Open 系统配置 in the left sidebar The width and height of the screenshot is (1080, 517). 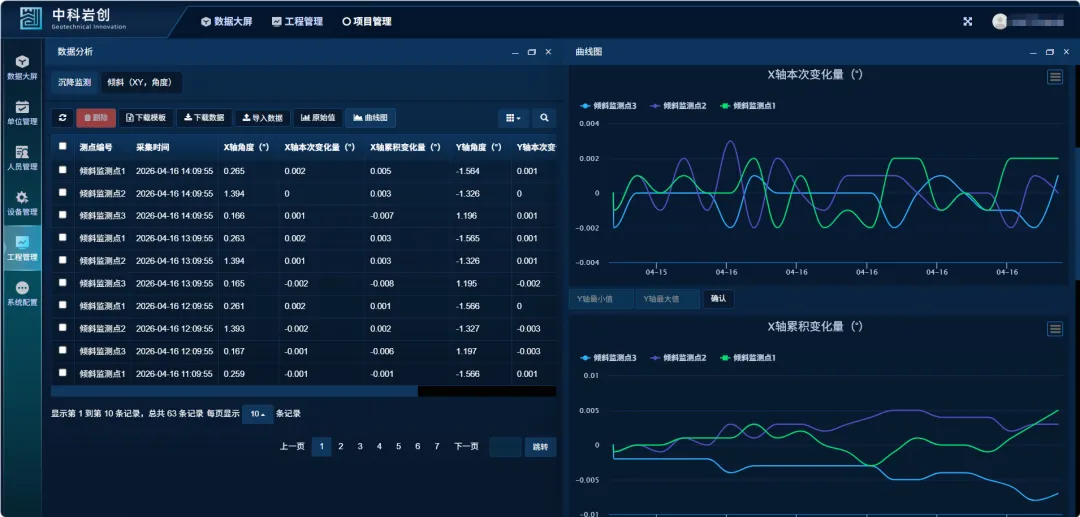(x=22, y=293)
